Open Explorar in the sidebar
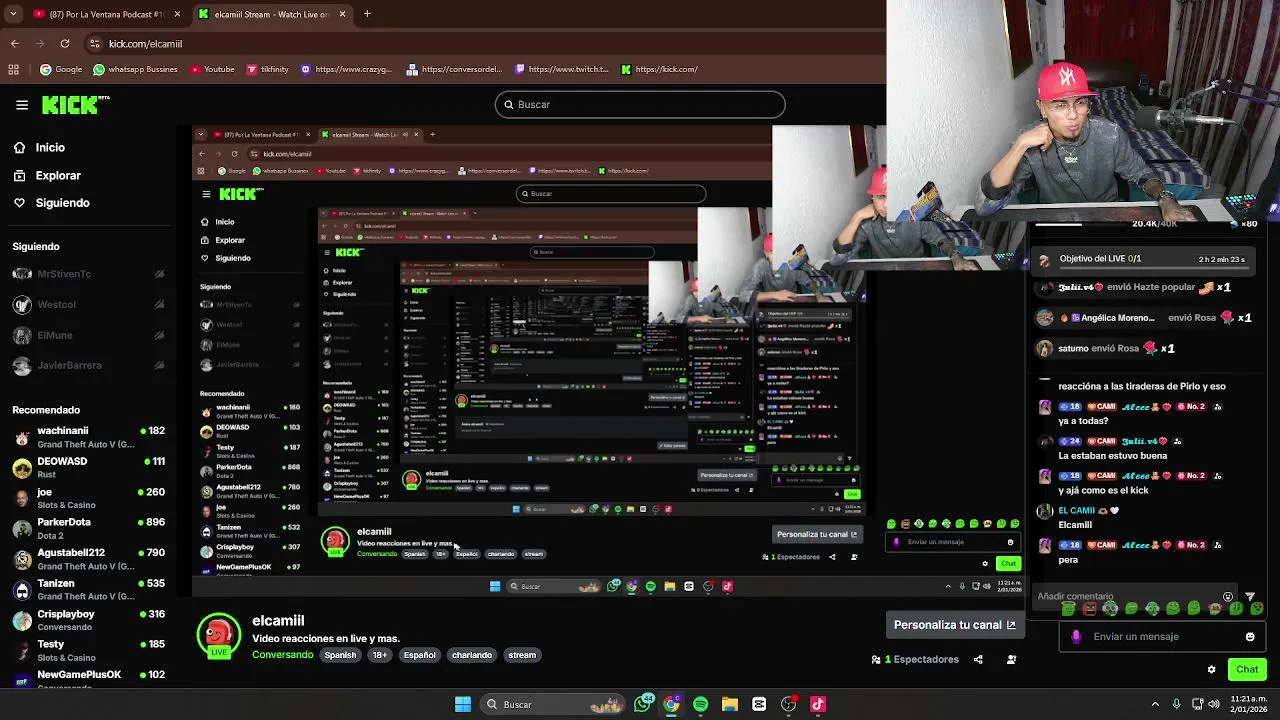1280x720 pixels. pos(47,175)
